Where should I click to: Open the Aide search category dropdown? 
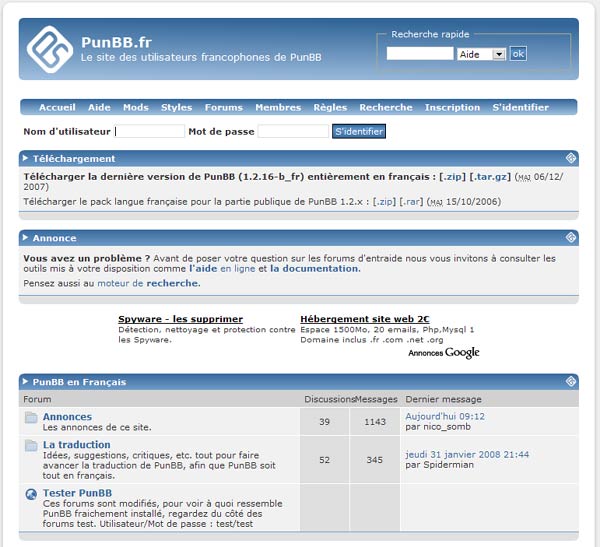(481, 54)
